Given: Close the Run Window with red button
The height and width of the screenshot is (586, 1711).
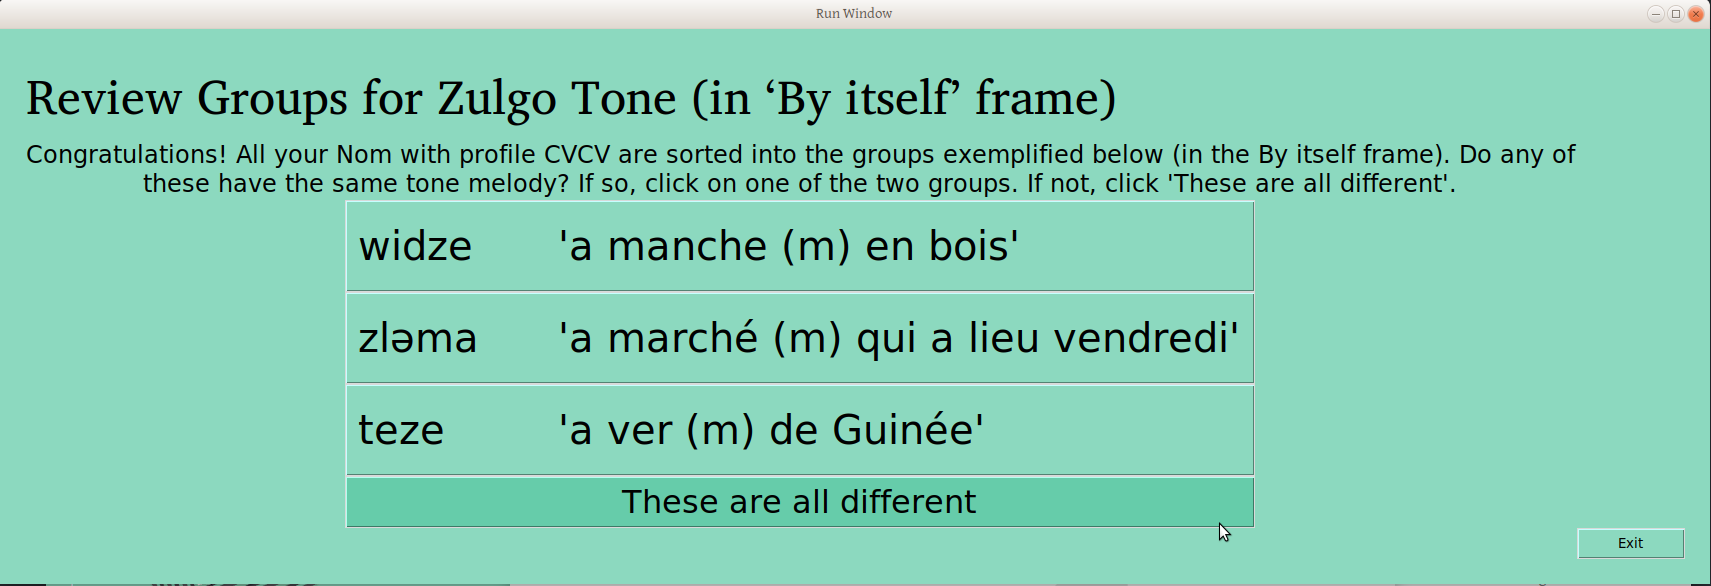Looking at the screenshot, I should point(1696,14).
